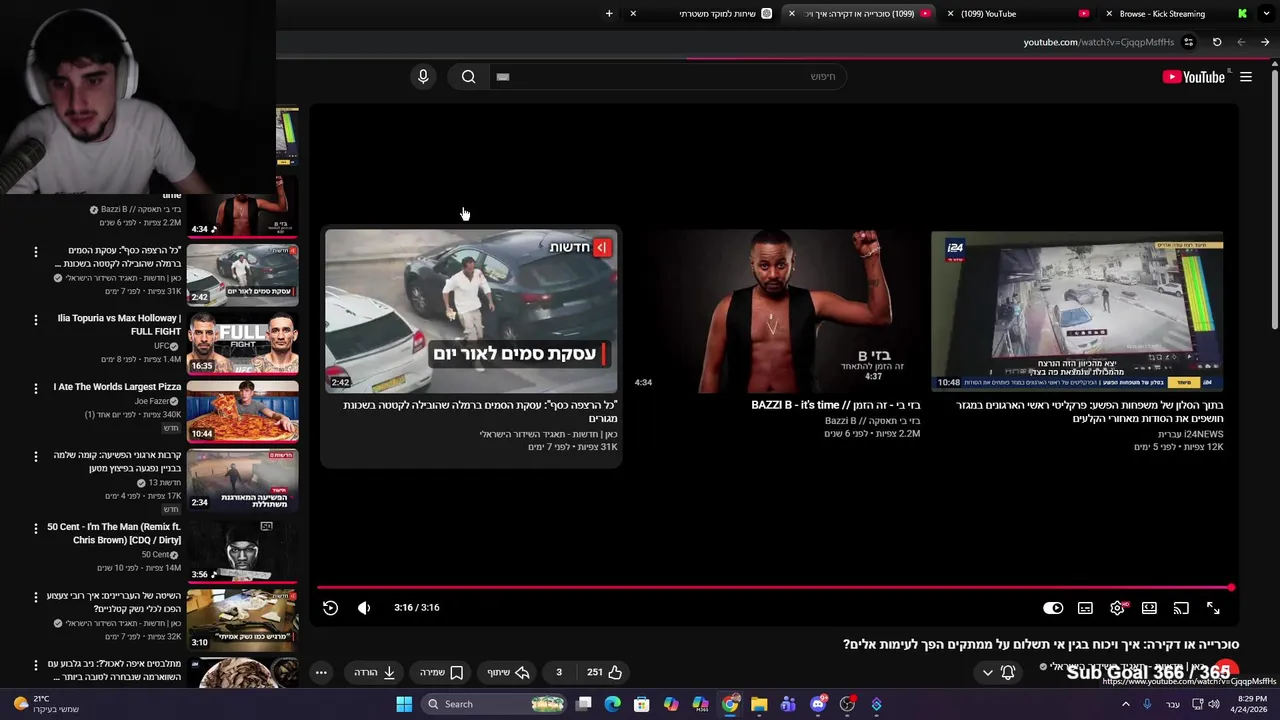The image size is (1280, 720).
Task: Open File Explorer from the taskbar
Action: tap(759, 704)
